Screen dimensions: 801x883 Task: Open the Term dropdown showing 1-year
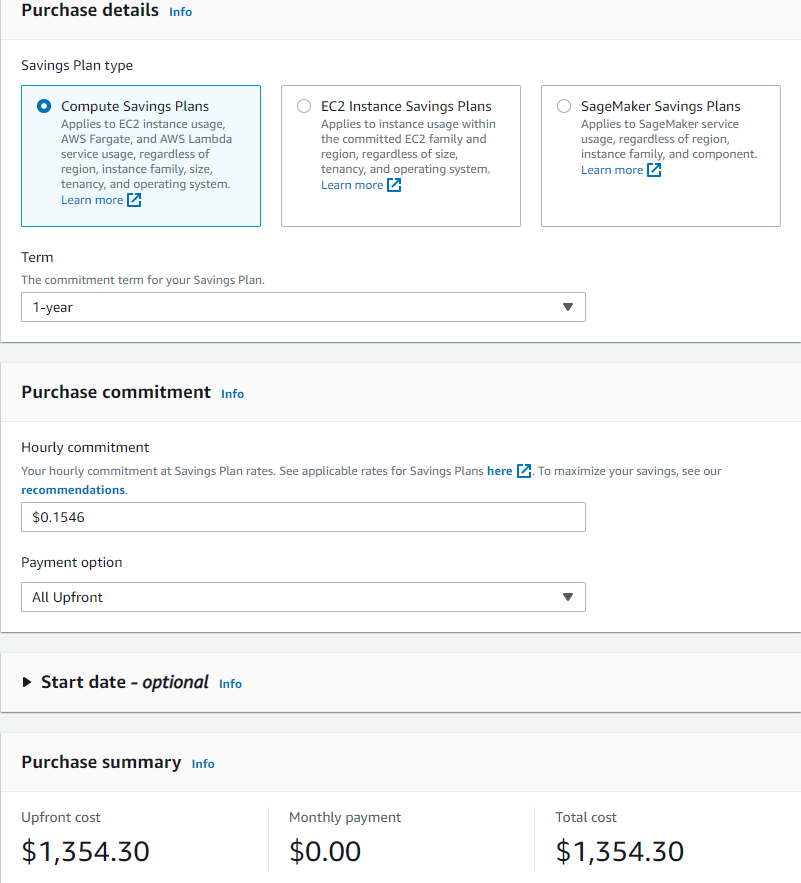pos(303,307)
